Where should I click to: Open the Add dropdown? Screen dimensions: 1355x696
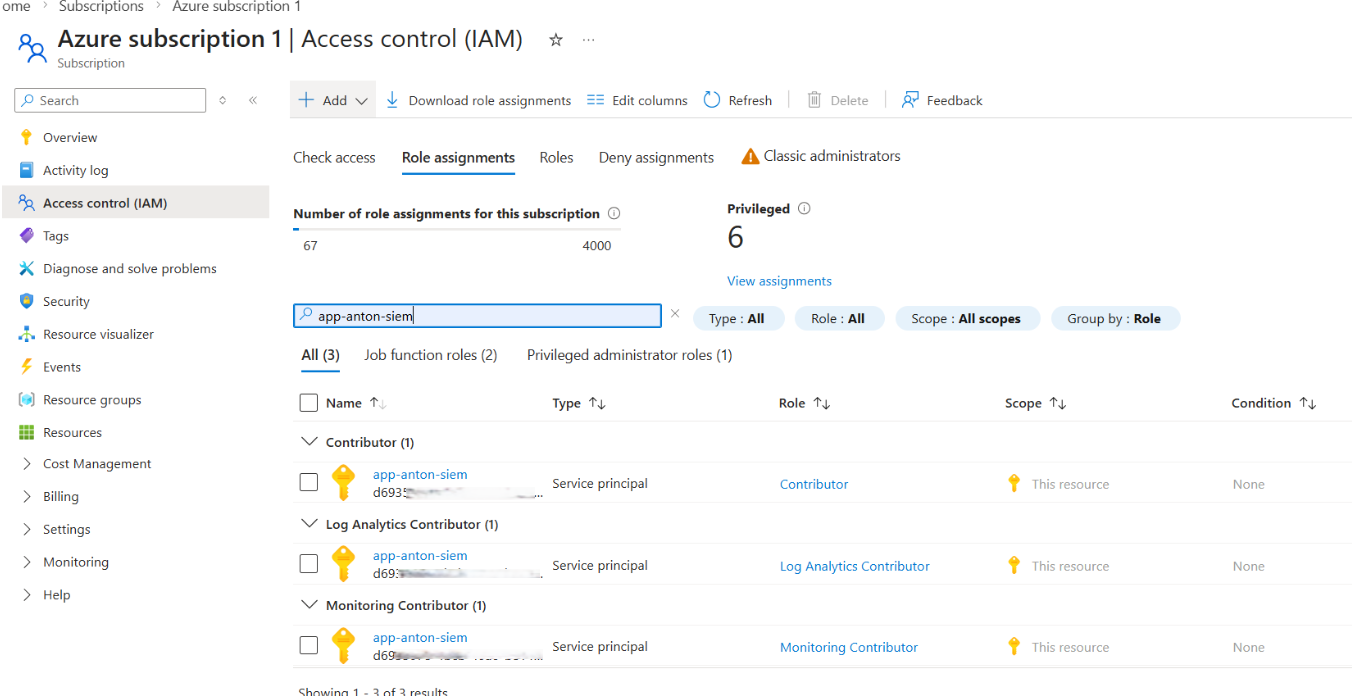(x=334, y=100)
